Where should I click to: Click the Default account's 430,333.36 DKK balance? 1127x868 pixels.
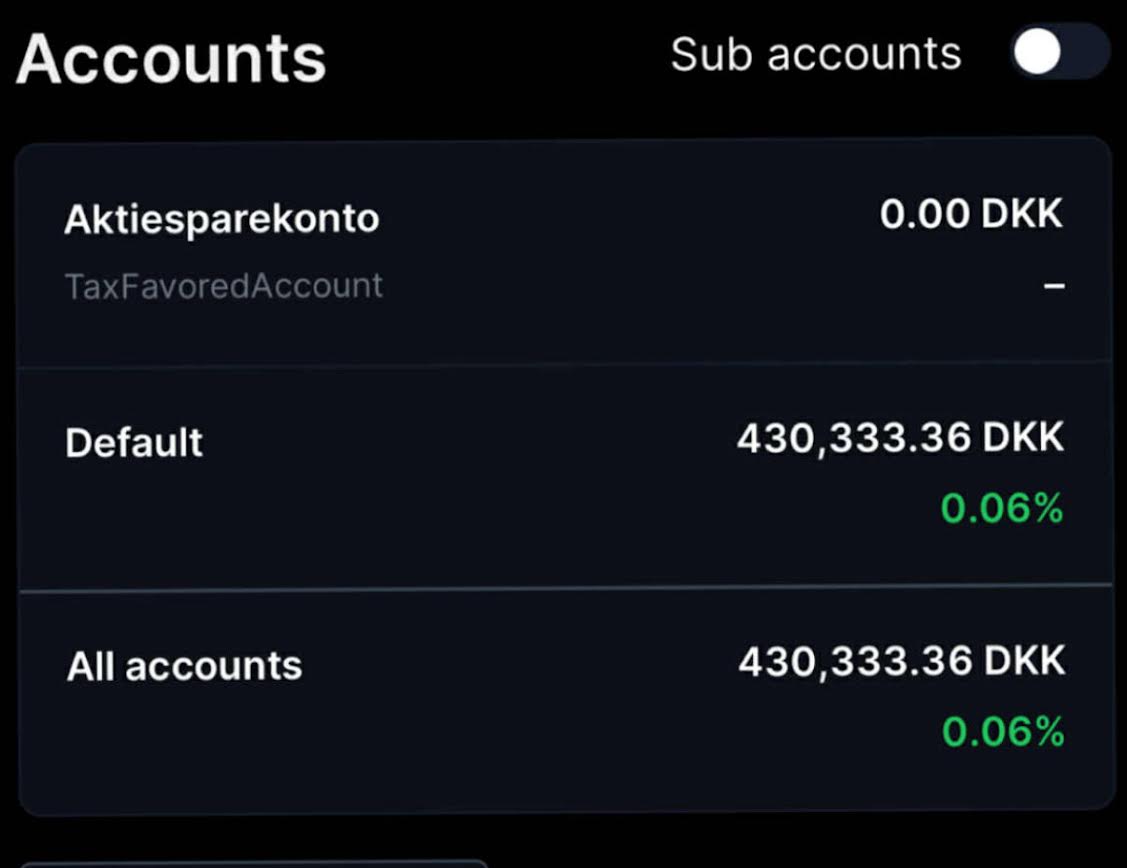tap(900, 438)
